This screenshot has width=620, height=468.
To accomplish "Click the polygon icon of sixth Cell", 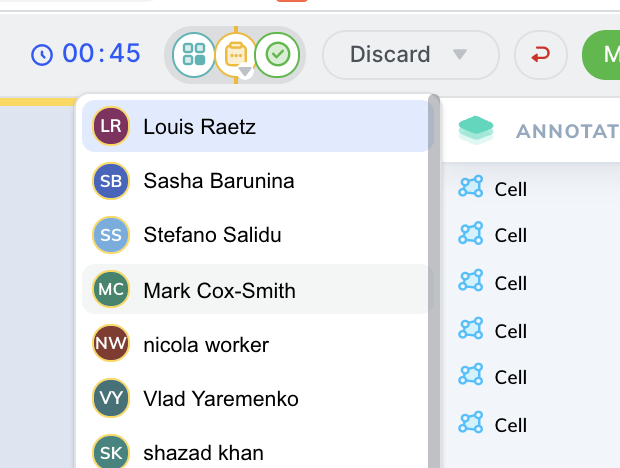I will (471, 422).
